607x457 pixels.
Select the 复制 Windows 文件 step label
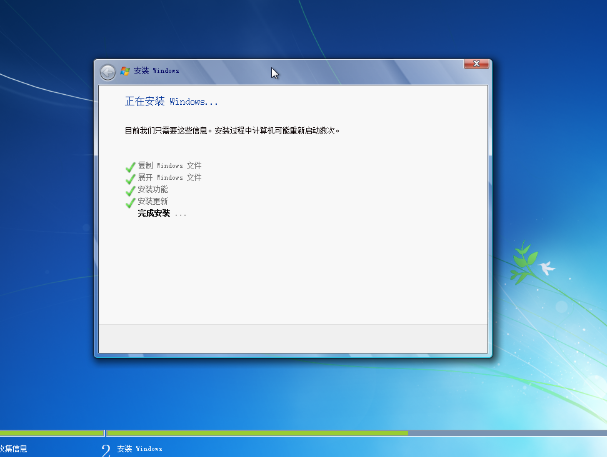[x=169, y=165]
